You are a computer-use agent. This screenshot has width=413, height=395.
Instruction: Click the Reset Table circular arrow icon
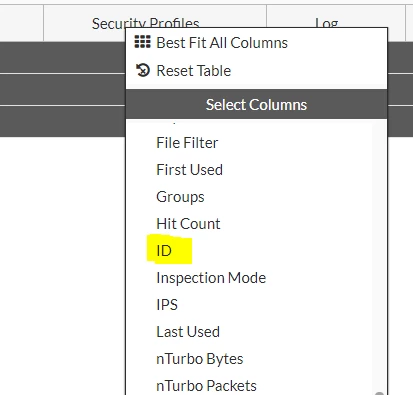tap(143, 70)
